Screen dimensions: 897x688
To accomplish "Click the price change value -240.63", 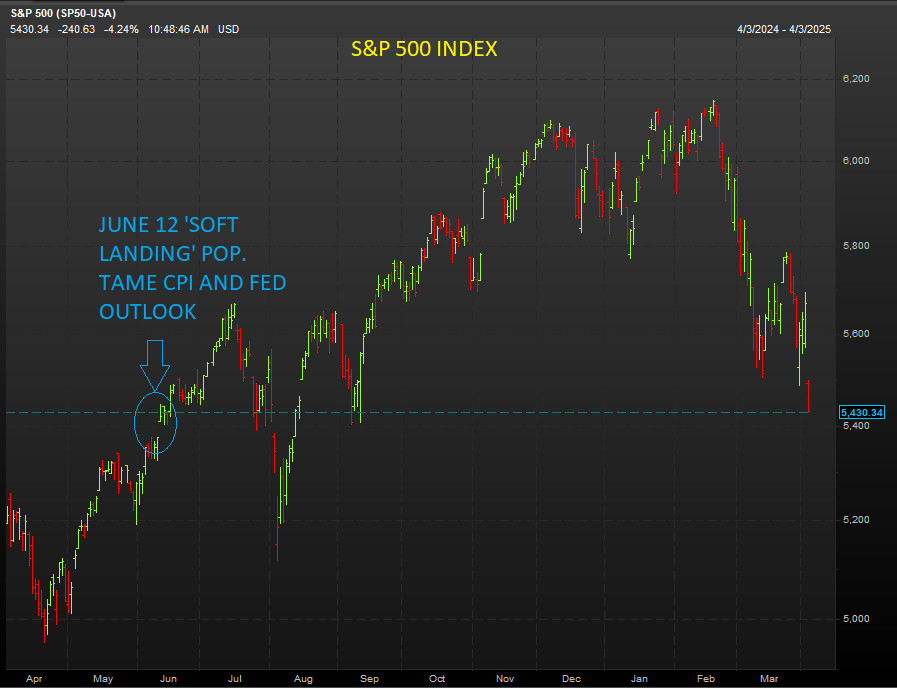I will (x=77, y=29).
